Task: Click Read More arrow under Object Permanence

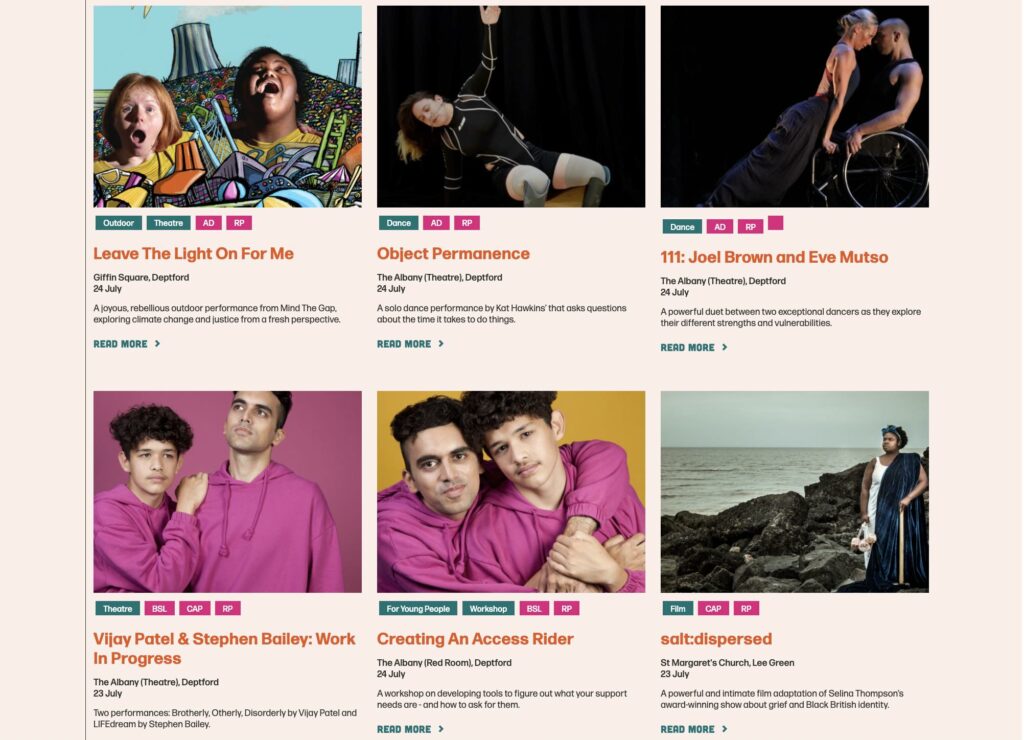Action: coord(441,344)
